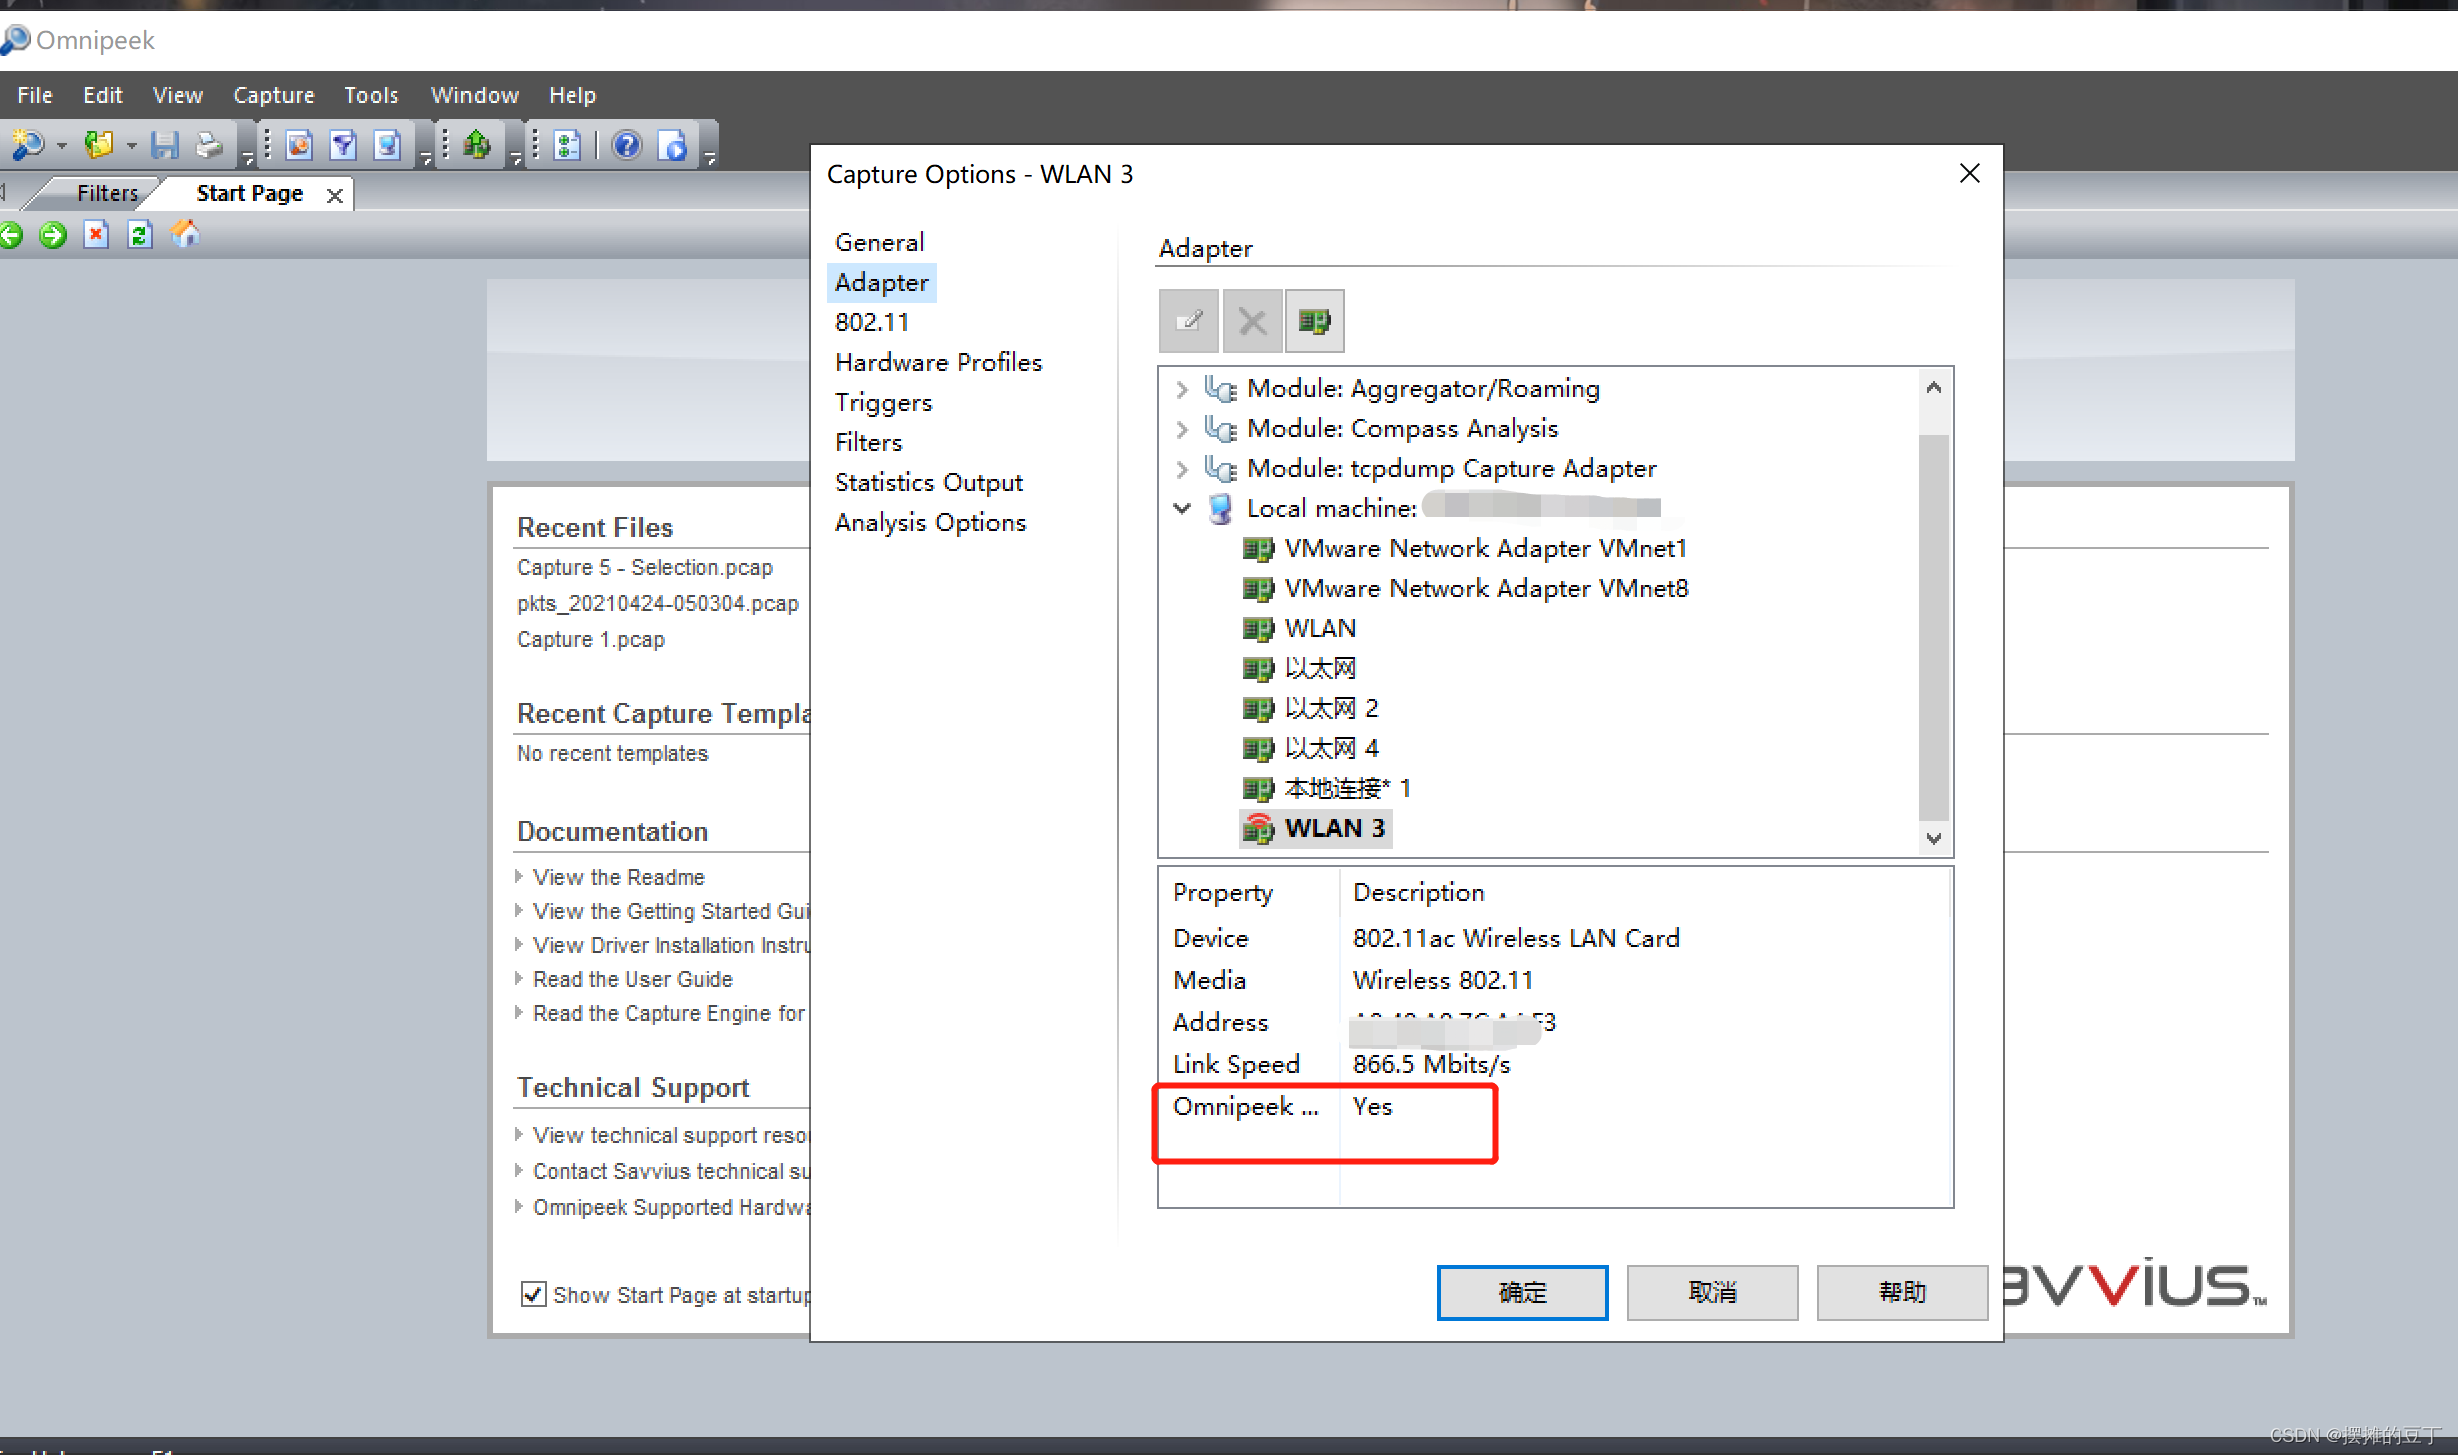The width and height of the screenshot is (2458, 1455).
Task: Click the Print toolbar icon
Action: (x=209, y=146)
